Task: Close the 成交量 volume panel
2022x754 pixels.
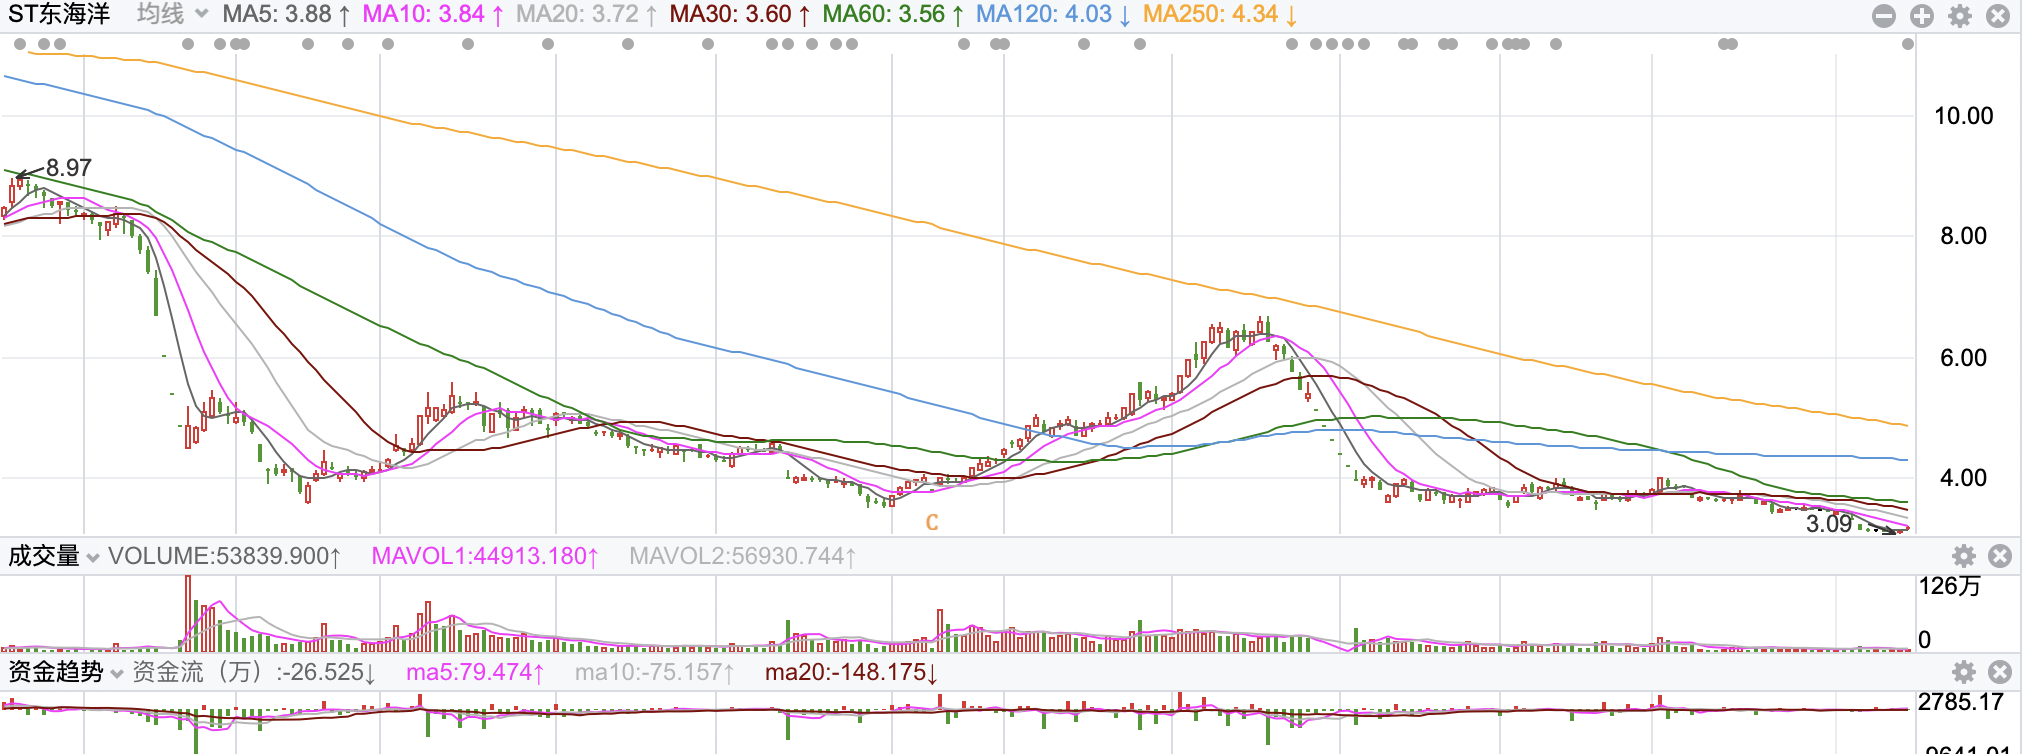Action: click(2000, 556)
